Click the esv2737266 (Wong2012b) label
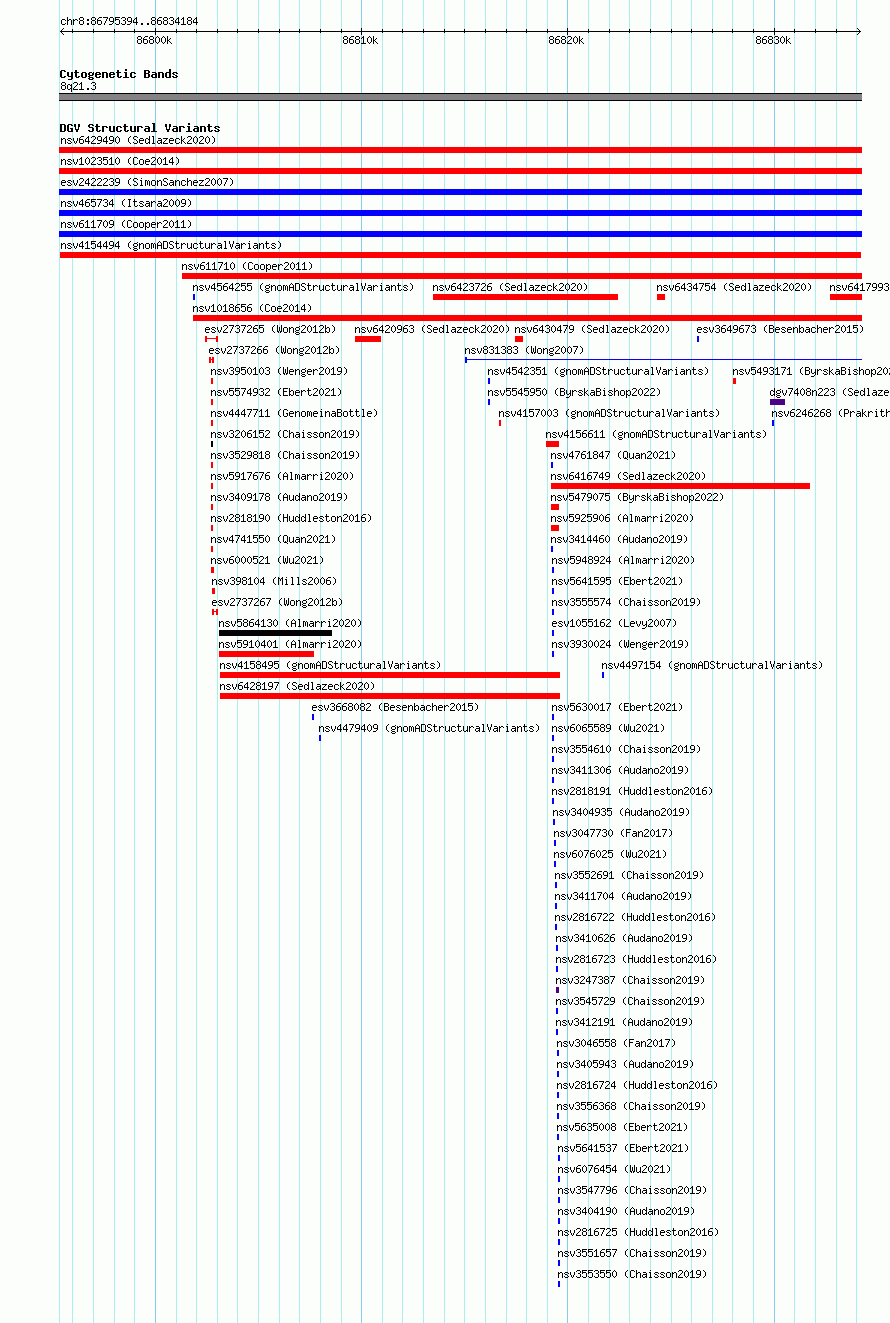Image resolution: width=890 pixels, height=1323 pixels. pyautogui.click(x=274, y=351)
